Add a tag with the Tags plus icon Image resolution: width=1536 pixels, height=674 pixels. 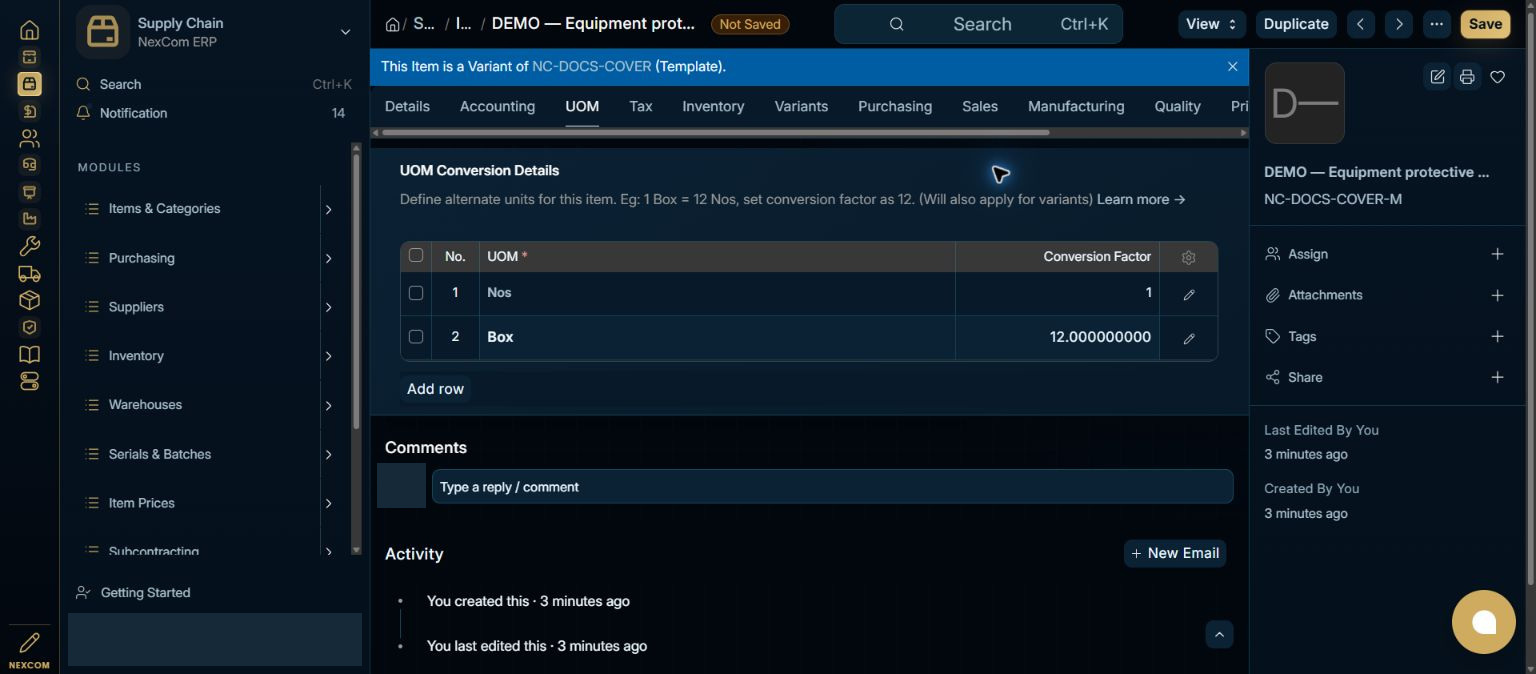pyautogui.click(x=1497, y=336)
